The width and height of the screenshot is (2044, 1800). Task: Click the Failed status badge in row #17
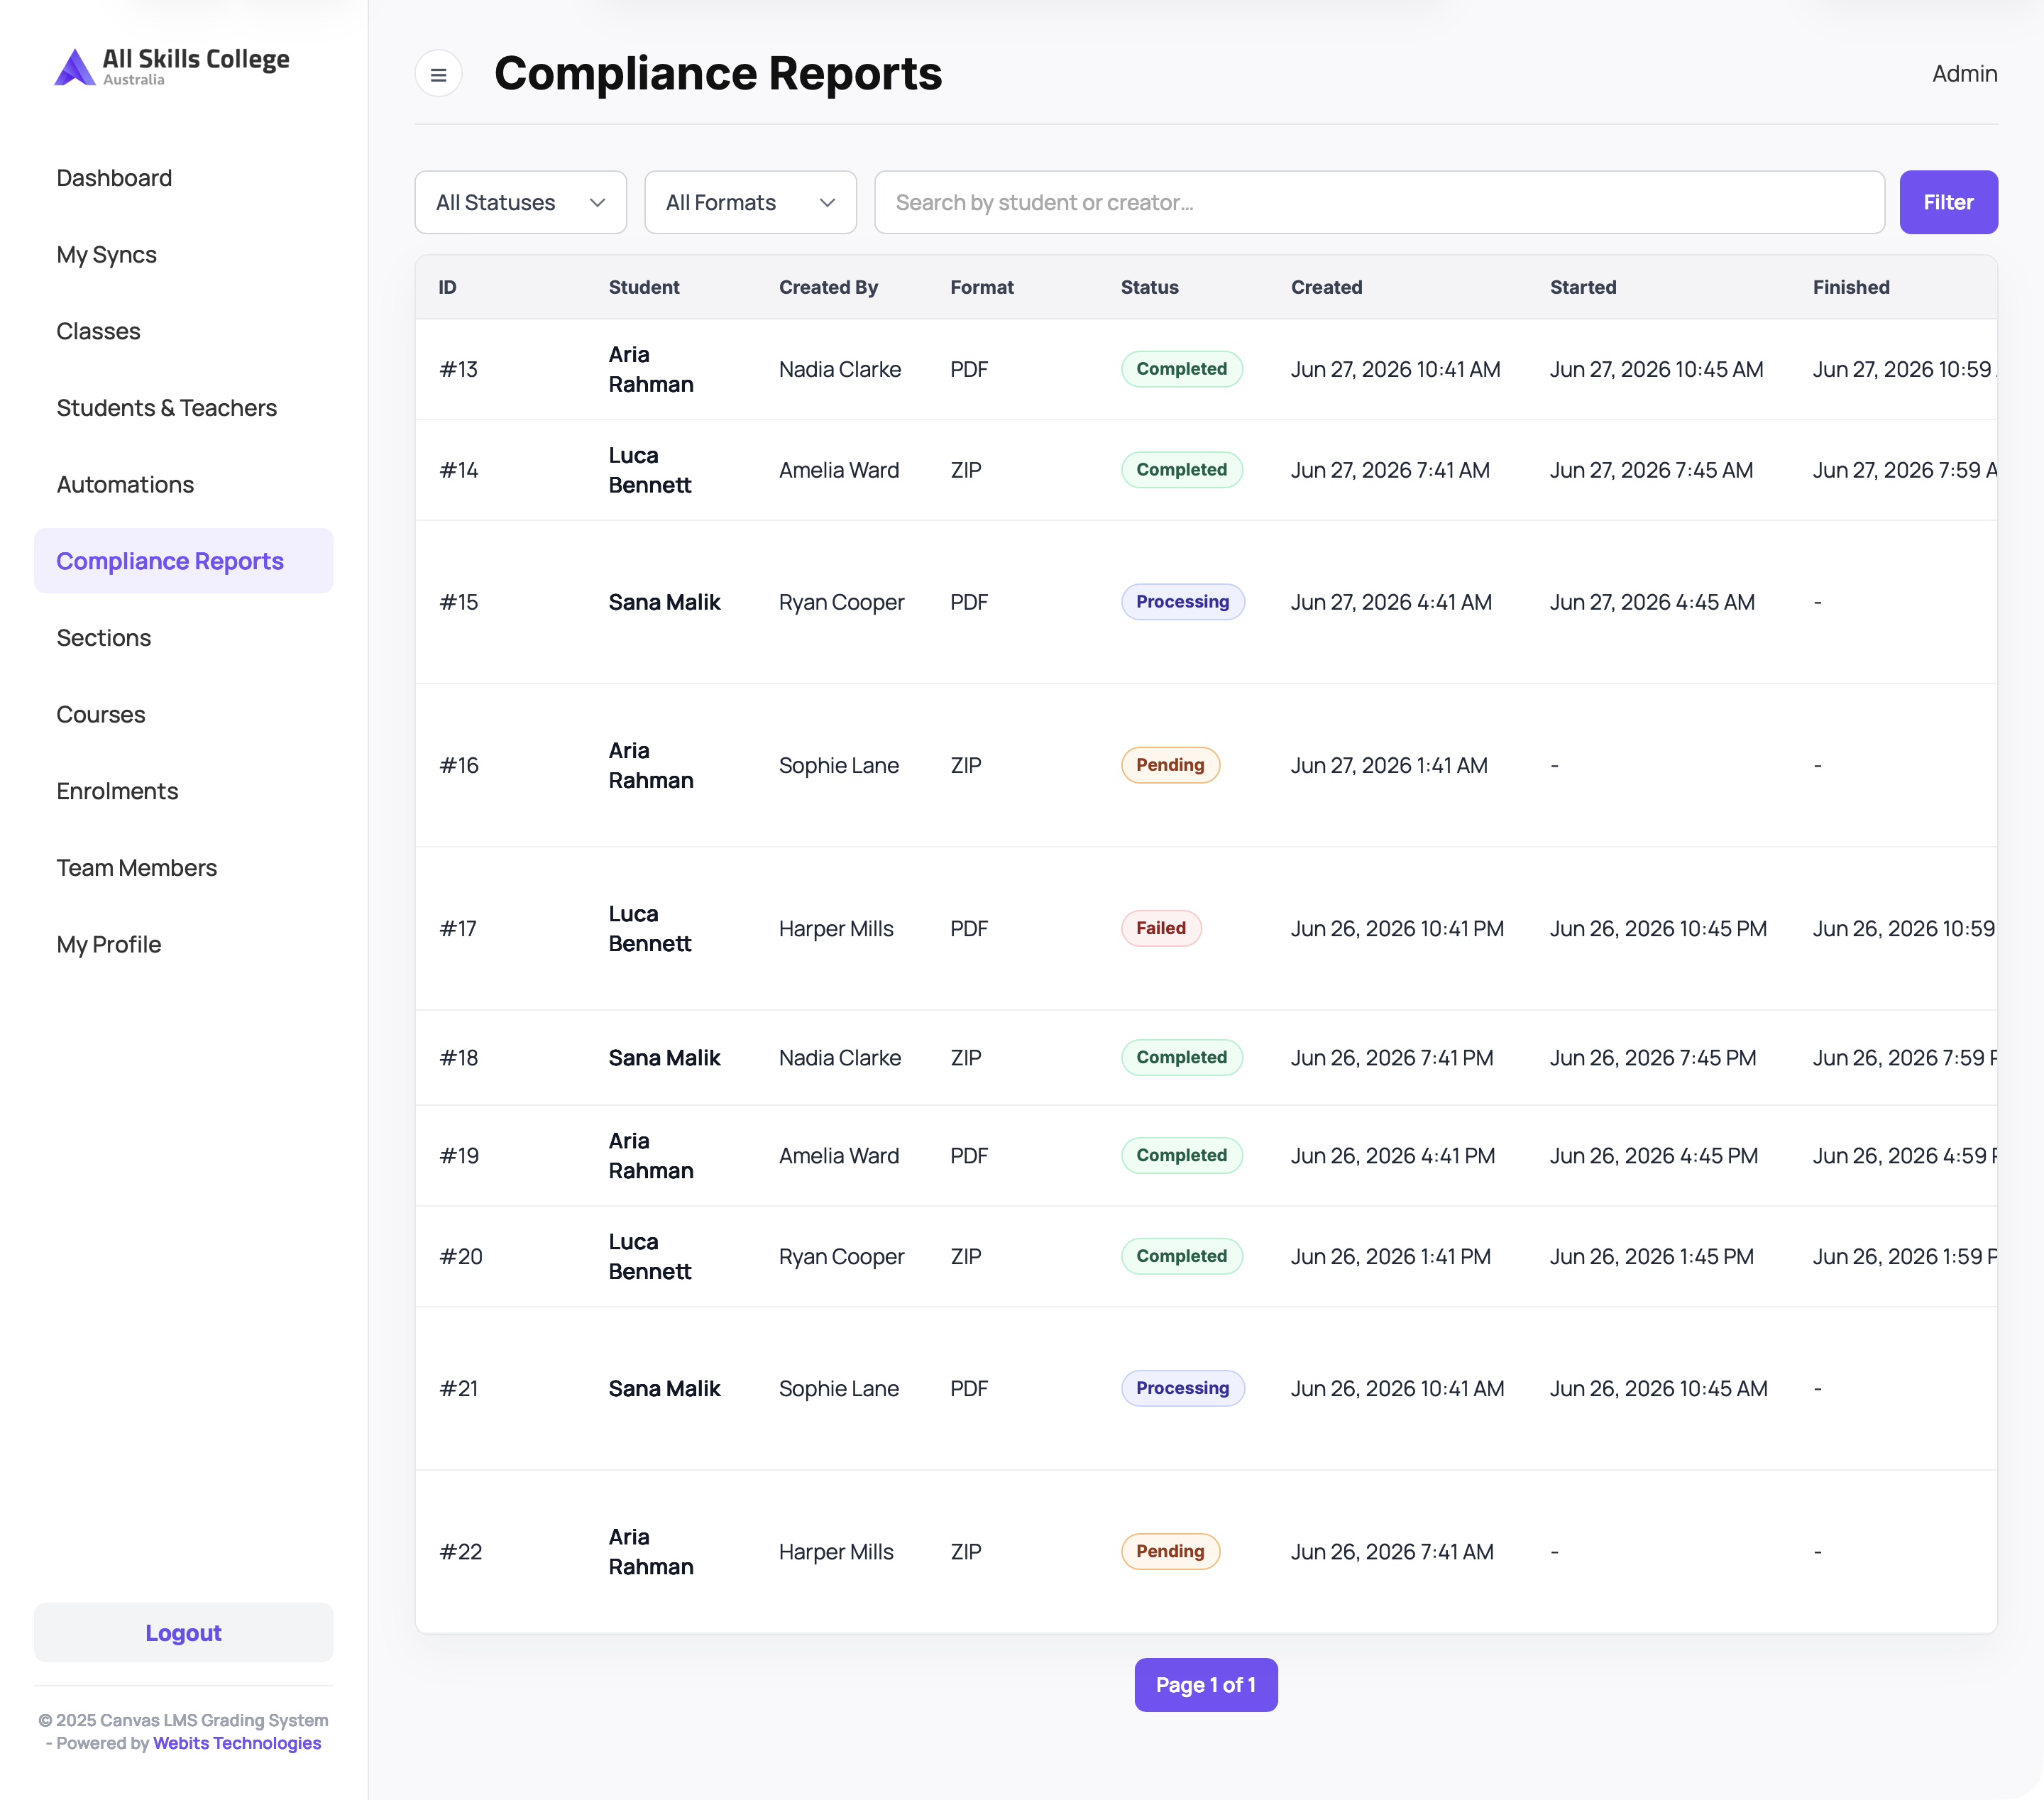point(1161,929)
